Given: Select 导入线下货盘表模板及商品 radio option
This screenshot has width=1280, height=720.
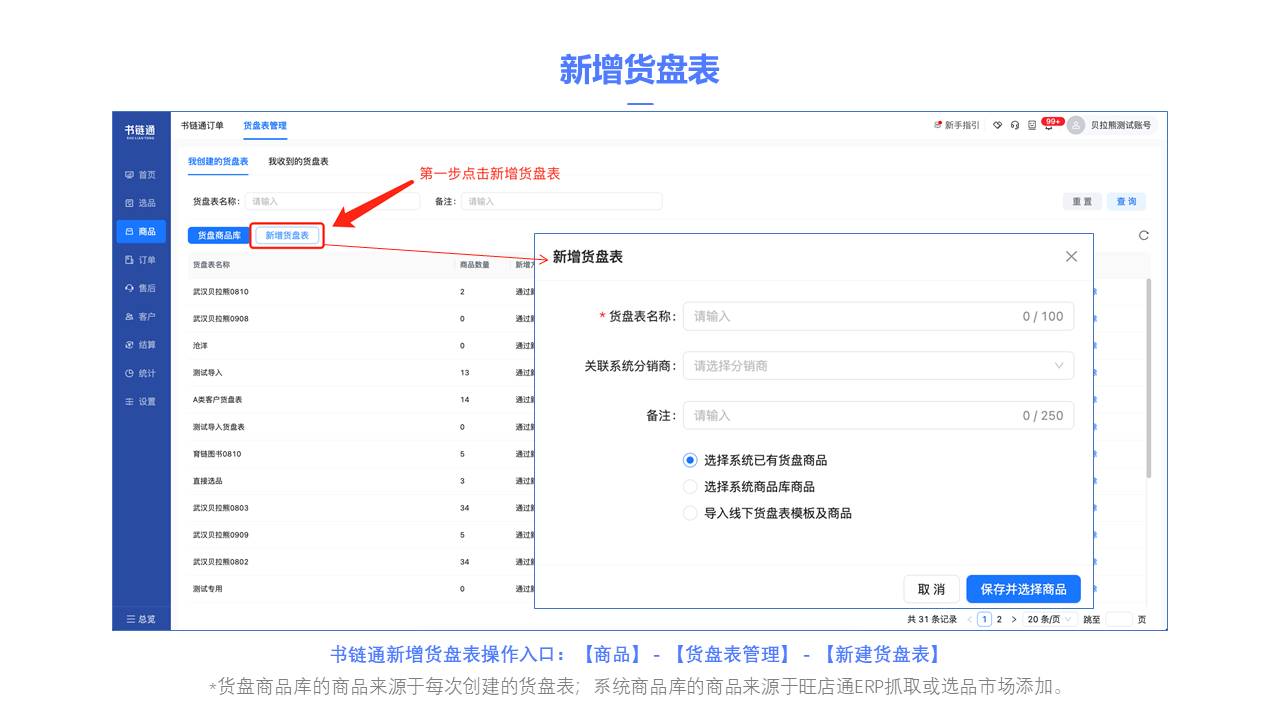Looking at the screenshot, I should 690,513.
